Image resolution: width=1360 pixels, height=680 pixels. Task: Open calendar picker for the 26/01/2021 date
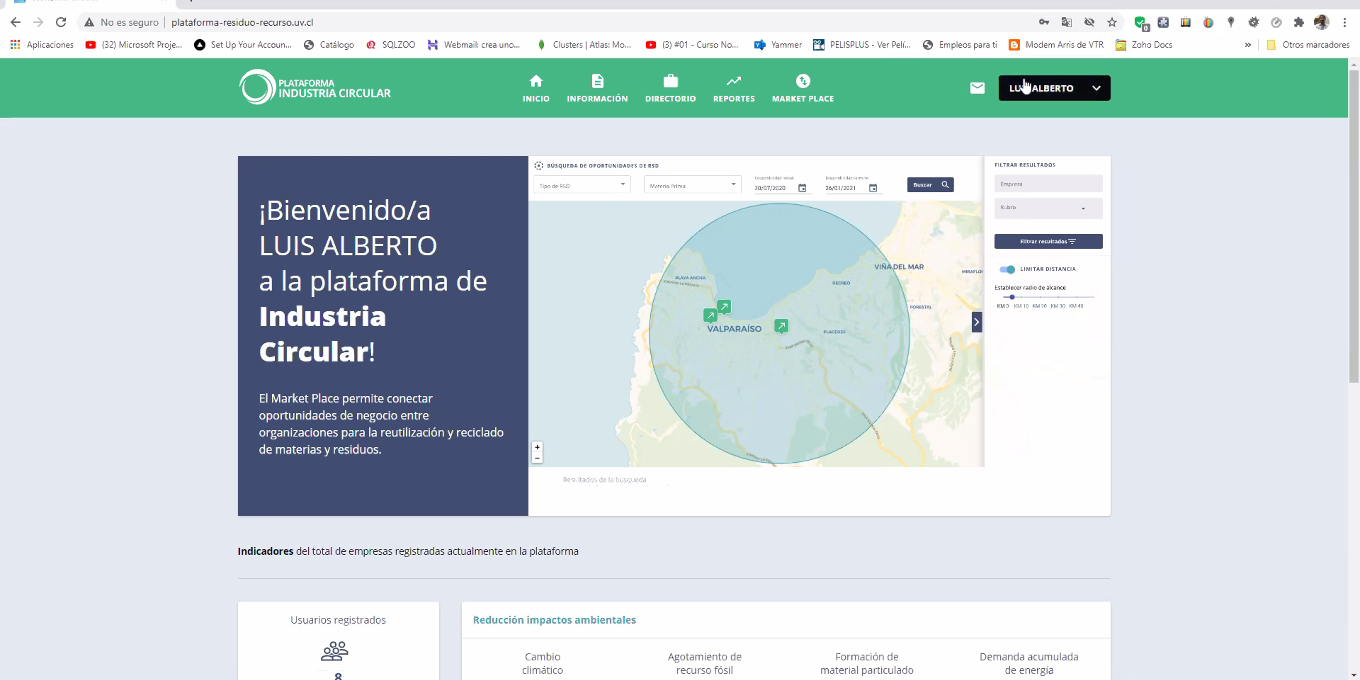coord(873,188)
